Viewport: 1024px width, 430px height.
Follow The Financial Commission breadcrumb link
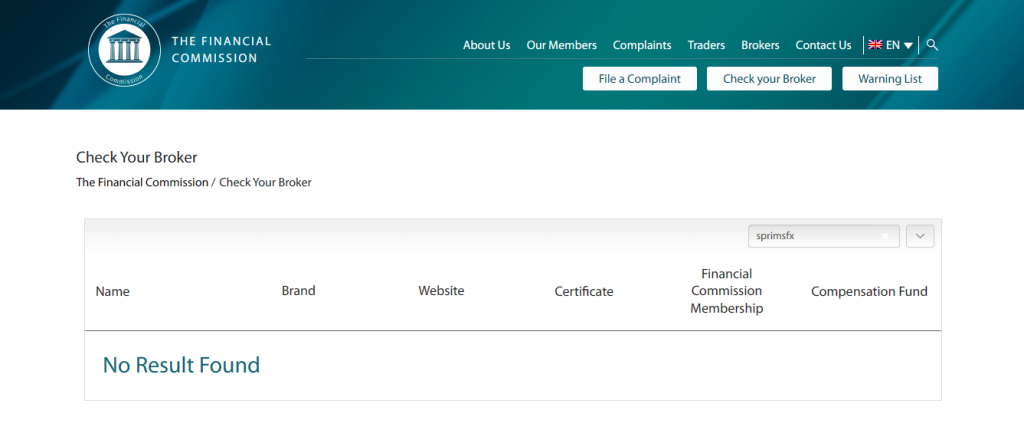point(142,182)
